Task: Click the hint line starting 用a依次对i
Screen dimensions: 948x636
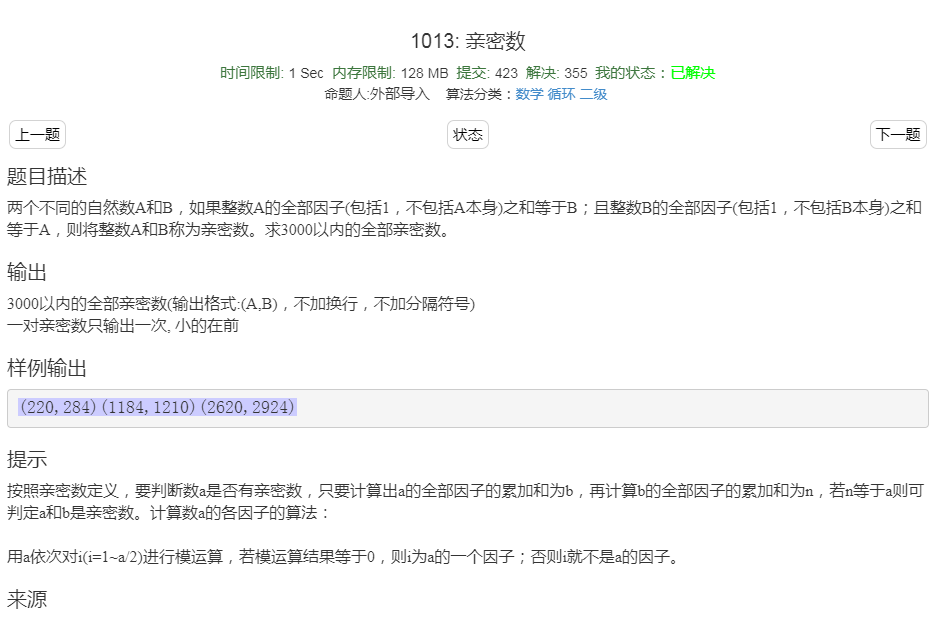Action: tap(342, 556)
